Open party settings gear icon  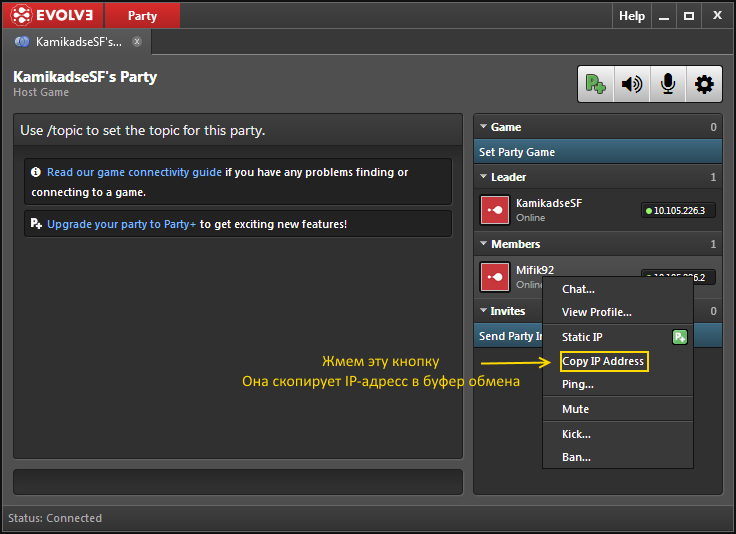click(704, 84)
